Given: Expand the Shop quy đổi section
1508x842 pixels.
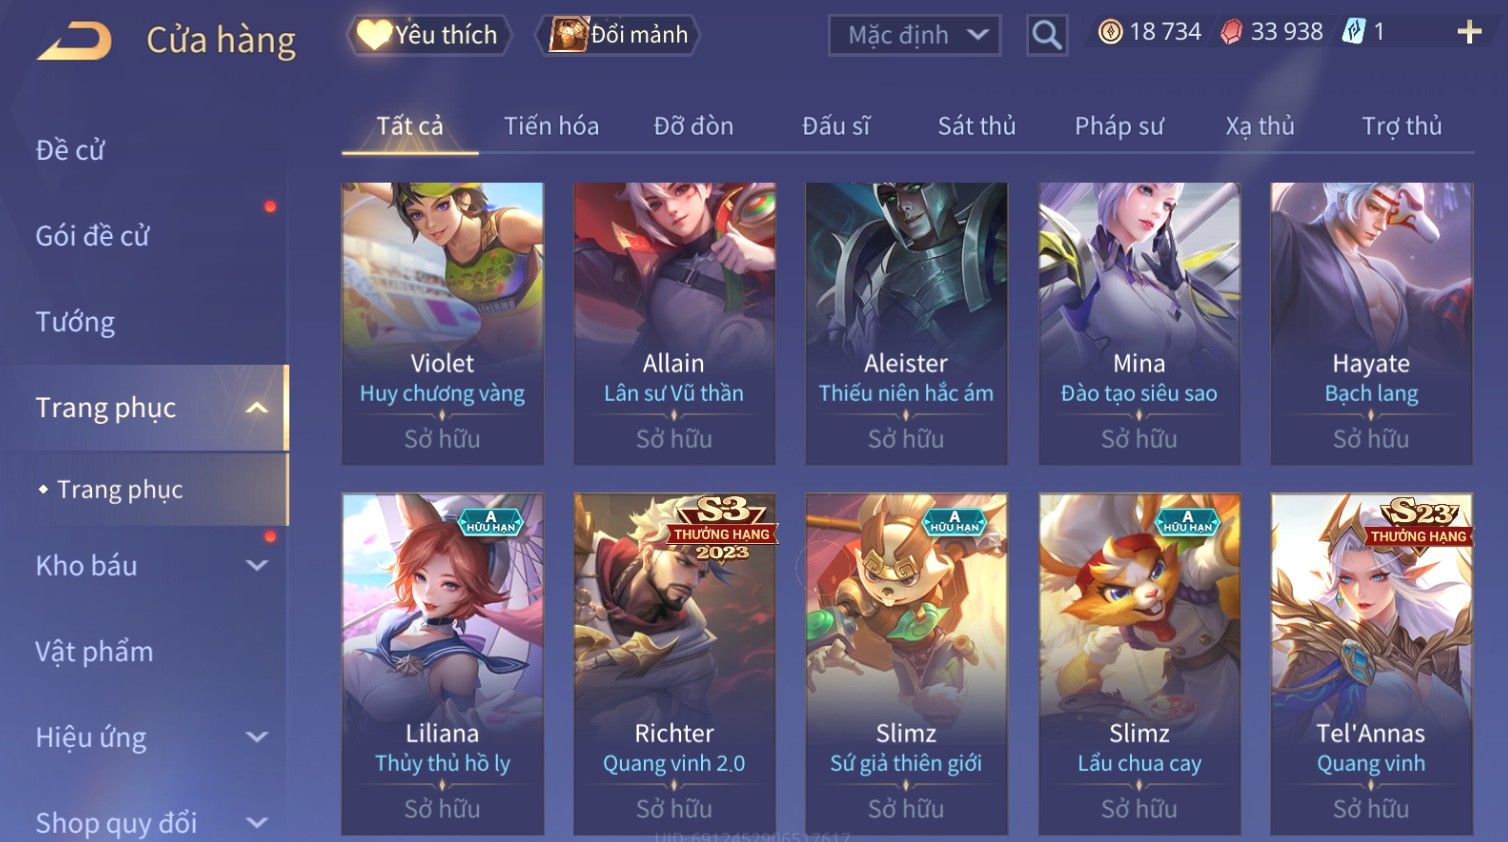Looking at the screenshot, I should [257, 823].
